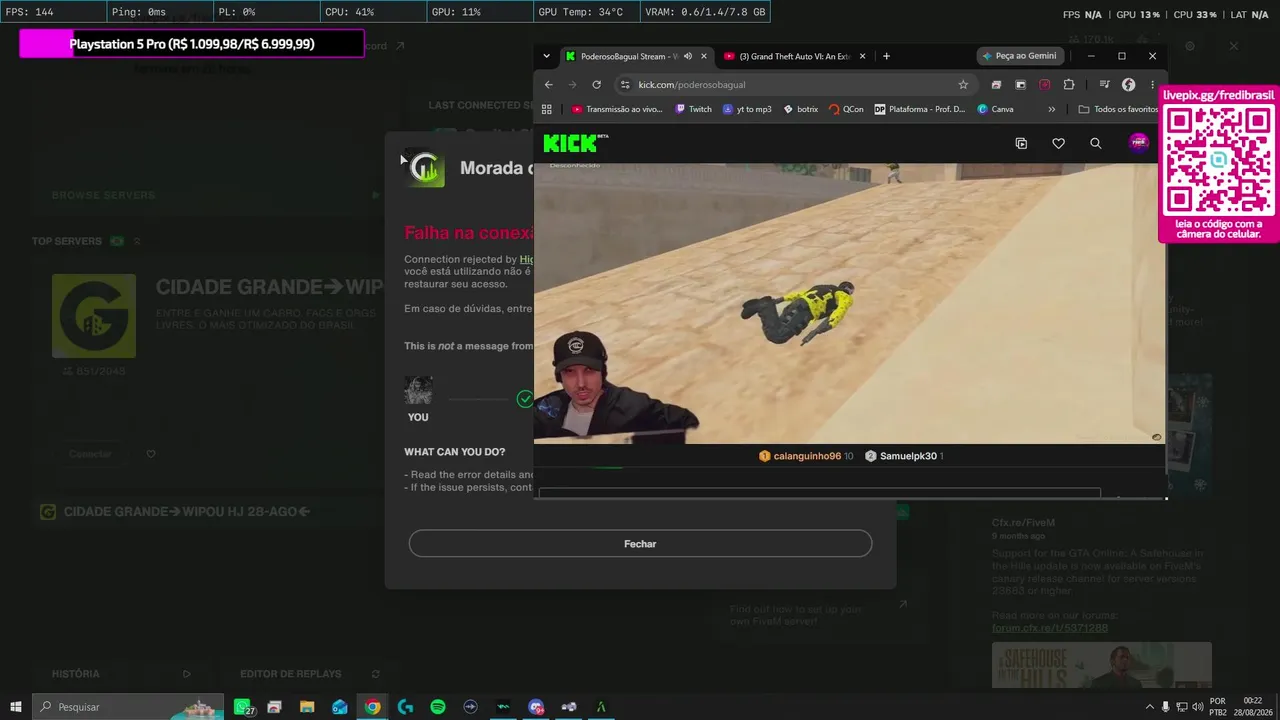Open the Chrome extensions puzzle icon
This screenshot has width=1280, height=720.
pyautogui.click(x=1069, y=85)
